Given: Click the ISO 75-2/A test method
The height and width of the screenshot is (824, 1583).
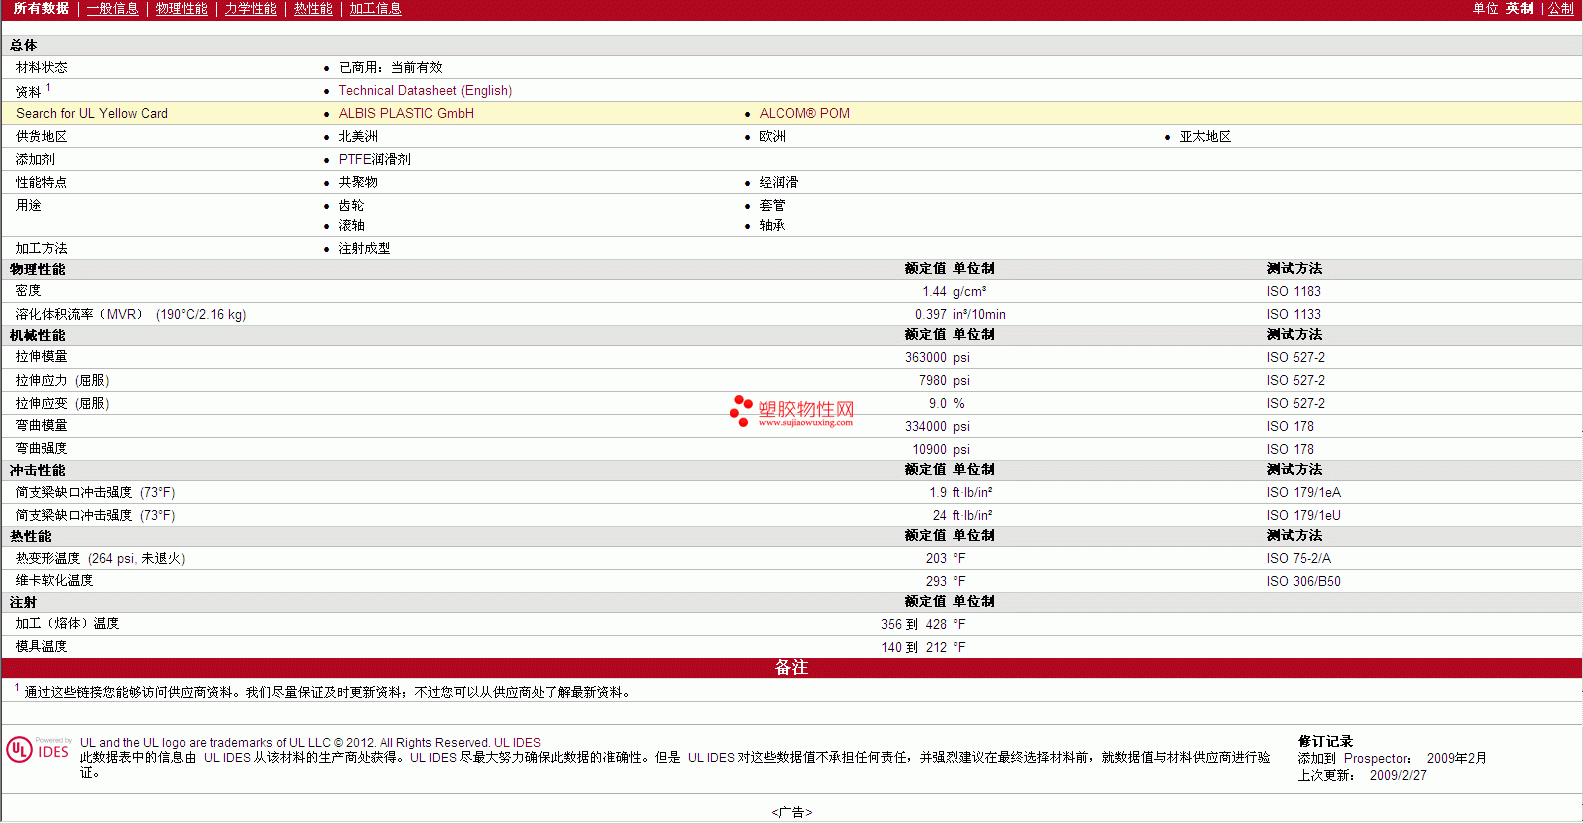Looking at the screenshot, I should pyautogui.click(x=1299, y=558).
